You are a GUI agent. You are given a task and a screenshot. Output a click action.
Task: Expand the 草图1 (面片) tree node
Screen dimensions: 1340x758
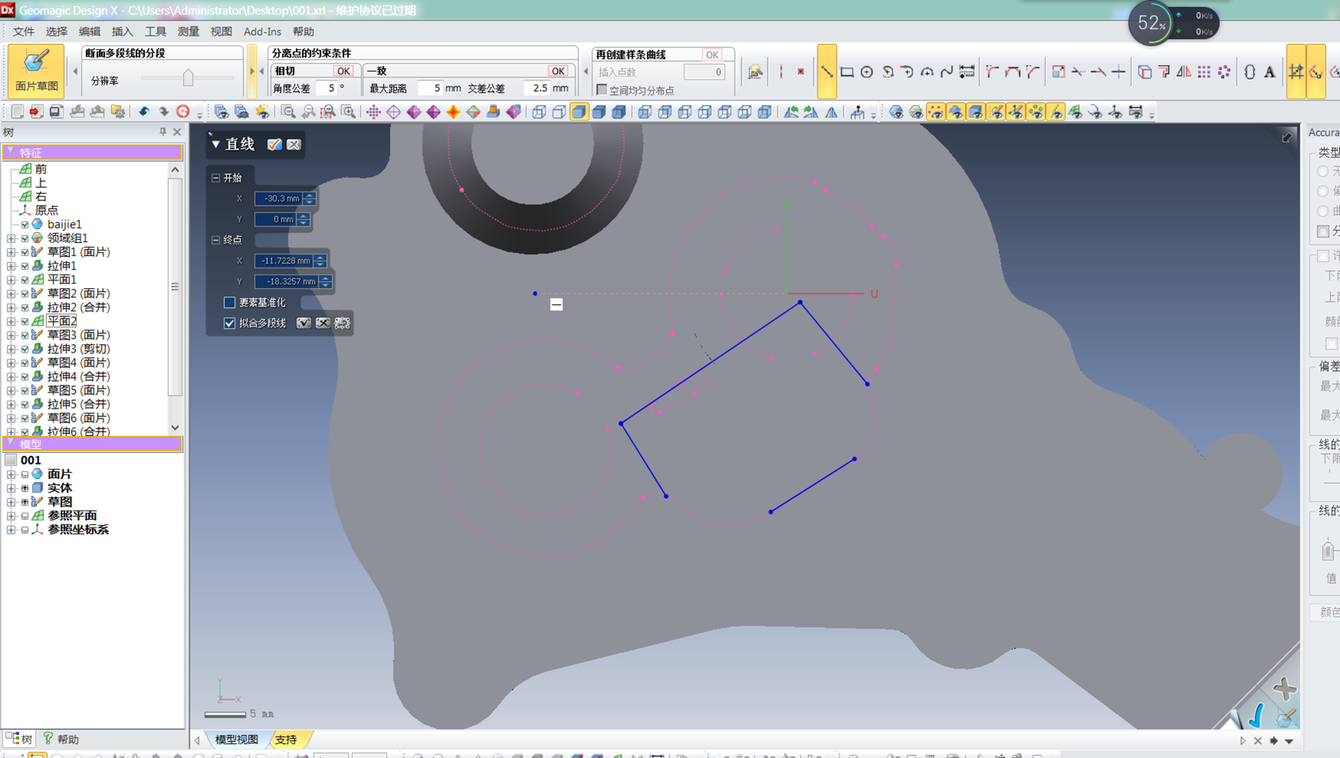tap(11, 252)
